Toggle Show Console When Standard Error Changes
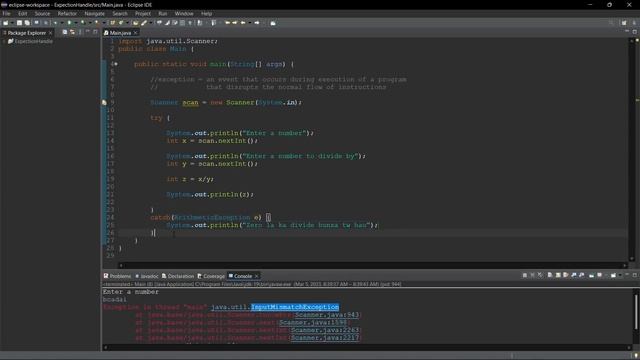This screenshot has width=640, height=360. click(582, 276)
